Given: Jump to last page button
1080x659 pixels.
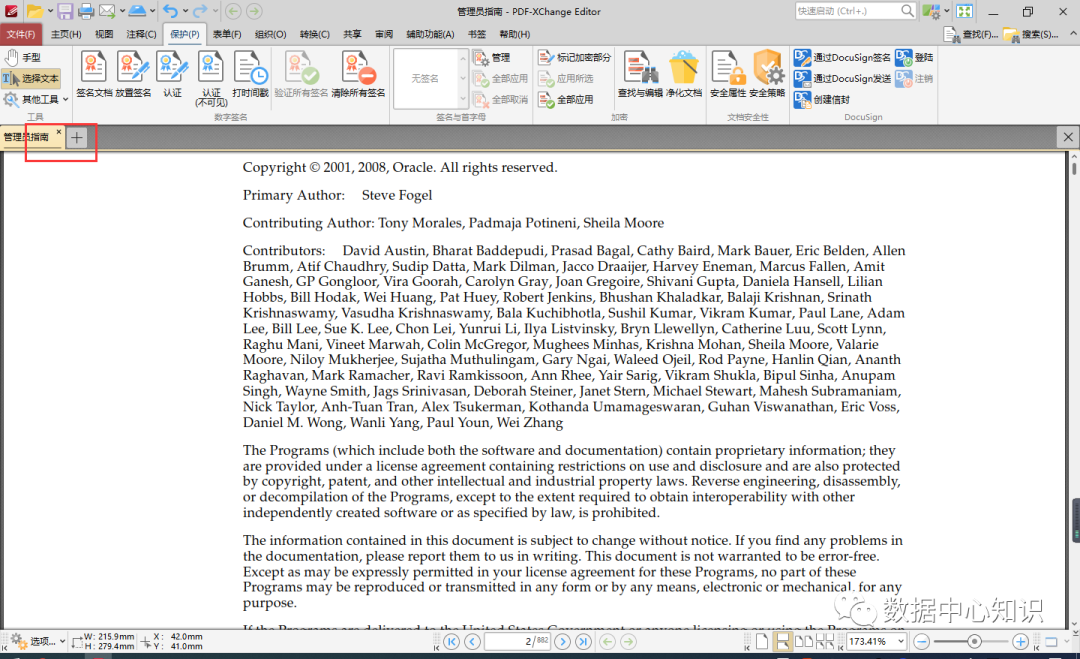Looking at the screenshot, I should point(583,642).
